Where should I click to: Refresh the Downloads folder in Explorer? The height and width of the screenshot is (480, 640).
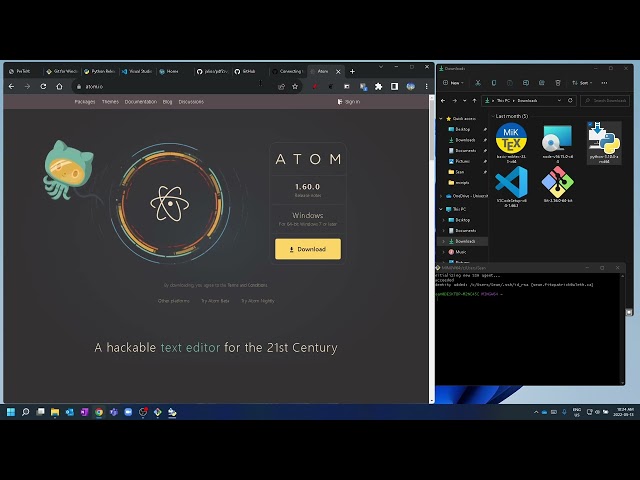click(x=570, y=100)
